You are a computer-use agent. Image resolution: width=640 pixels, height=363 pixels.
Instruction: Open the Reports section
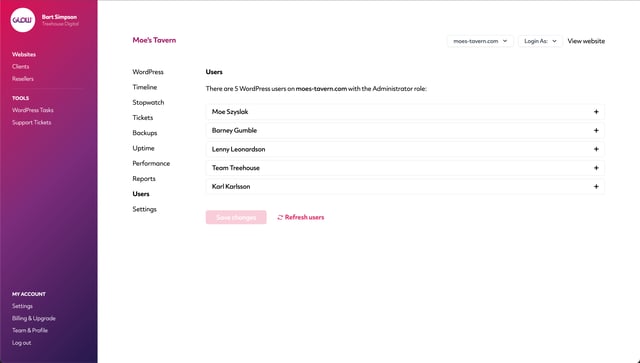pos(144,179)
